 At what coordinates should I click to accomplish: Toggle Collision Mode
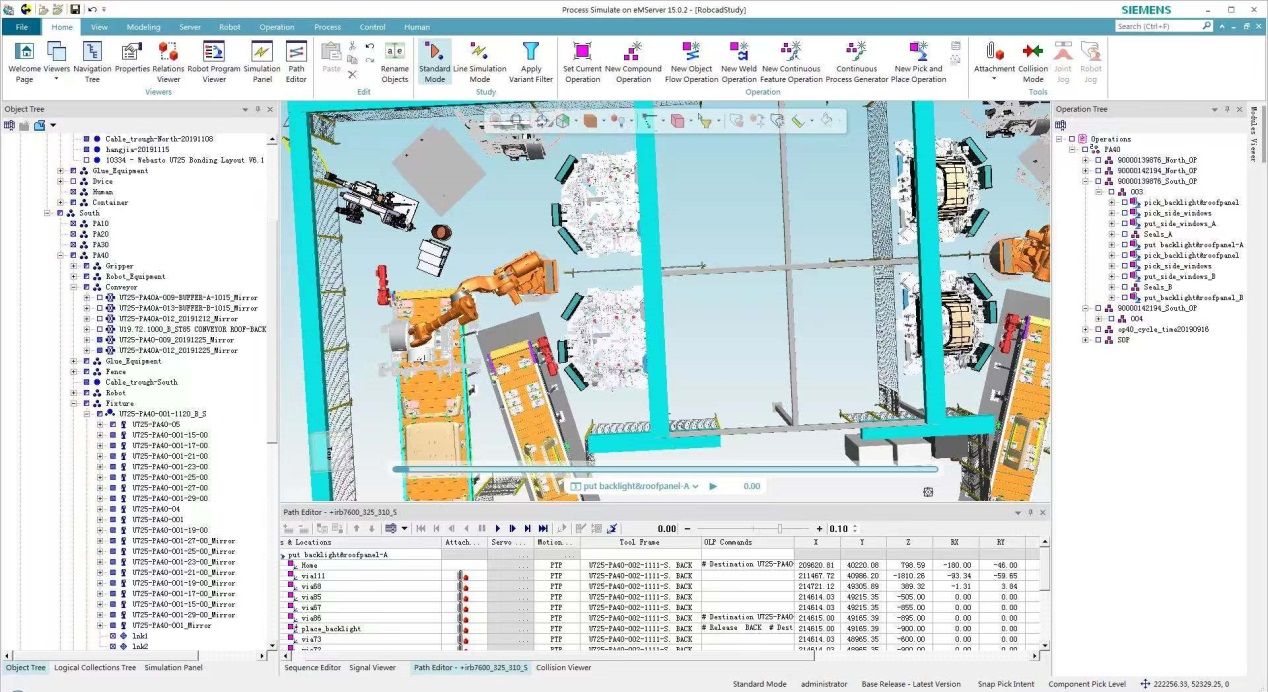(1033, 62)
